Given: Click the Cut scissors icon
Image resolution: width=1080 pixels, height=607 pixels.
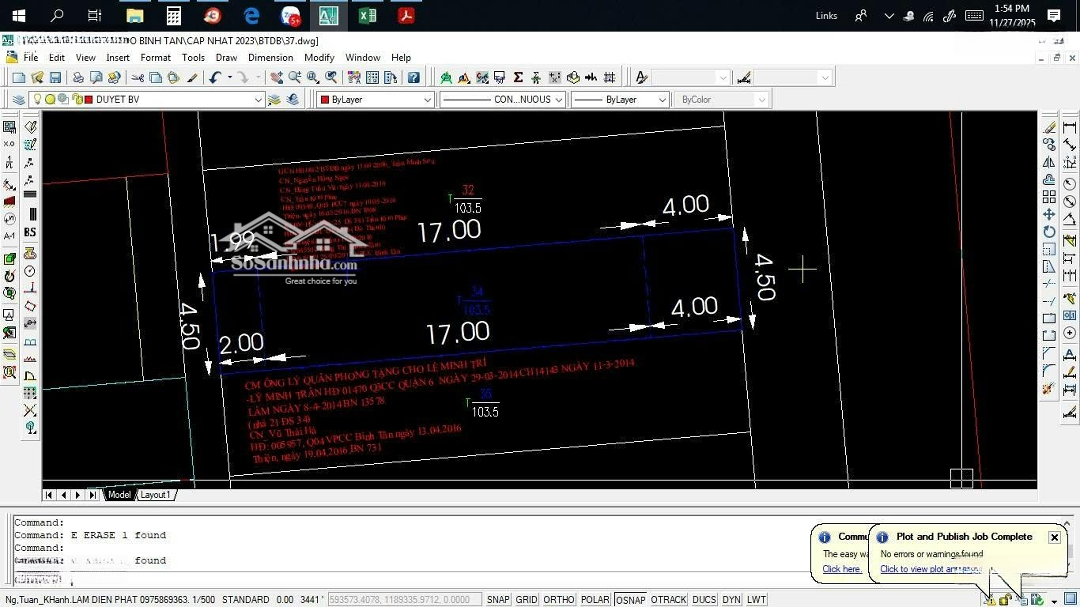Looking at the screenshot, I should (138, 78).
